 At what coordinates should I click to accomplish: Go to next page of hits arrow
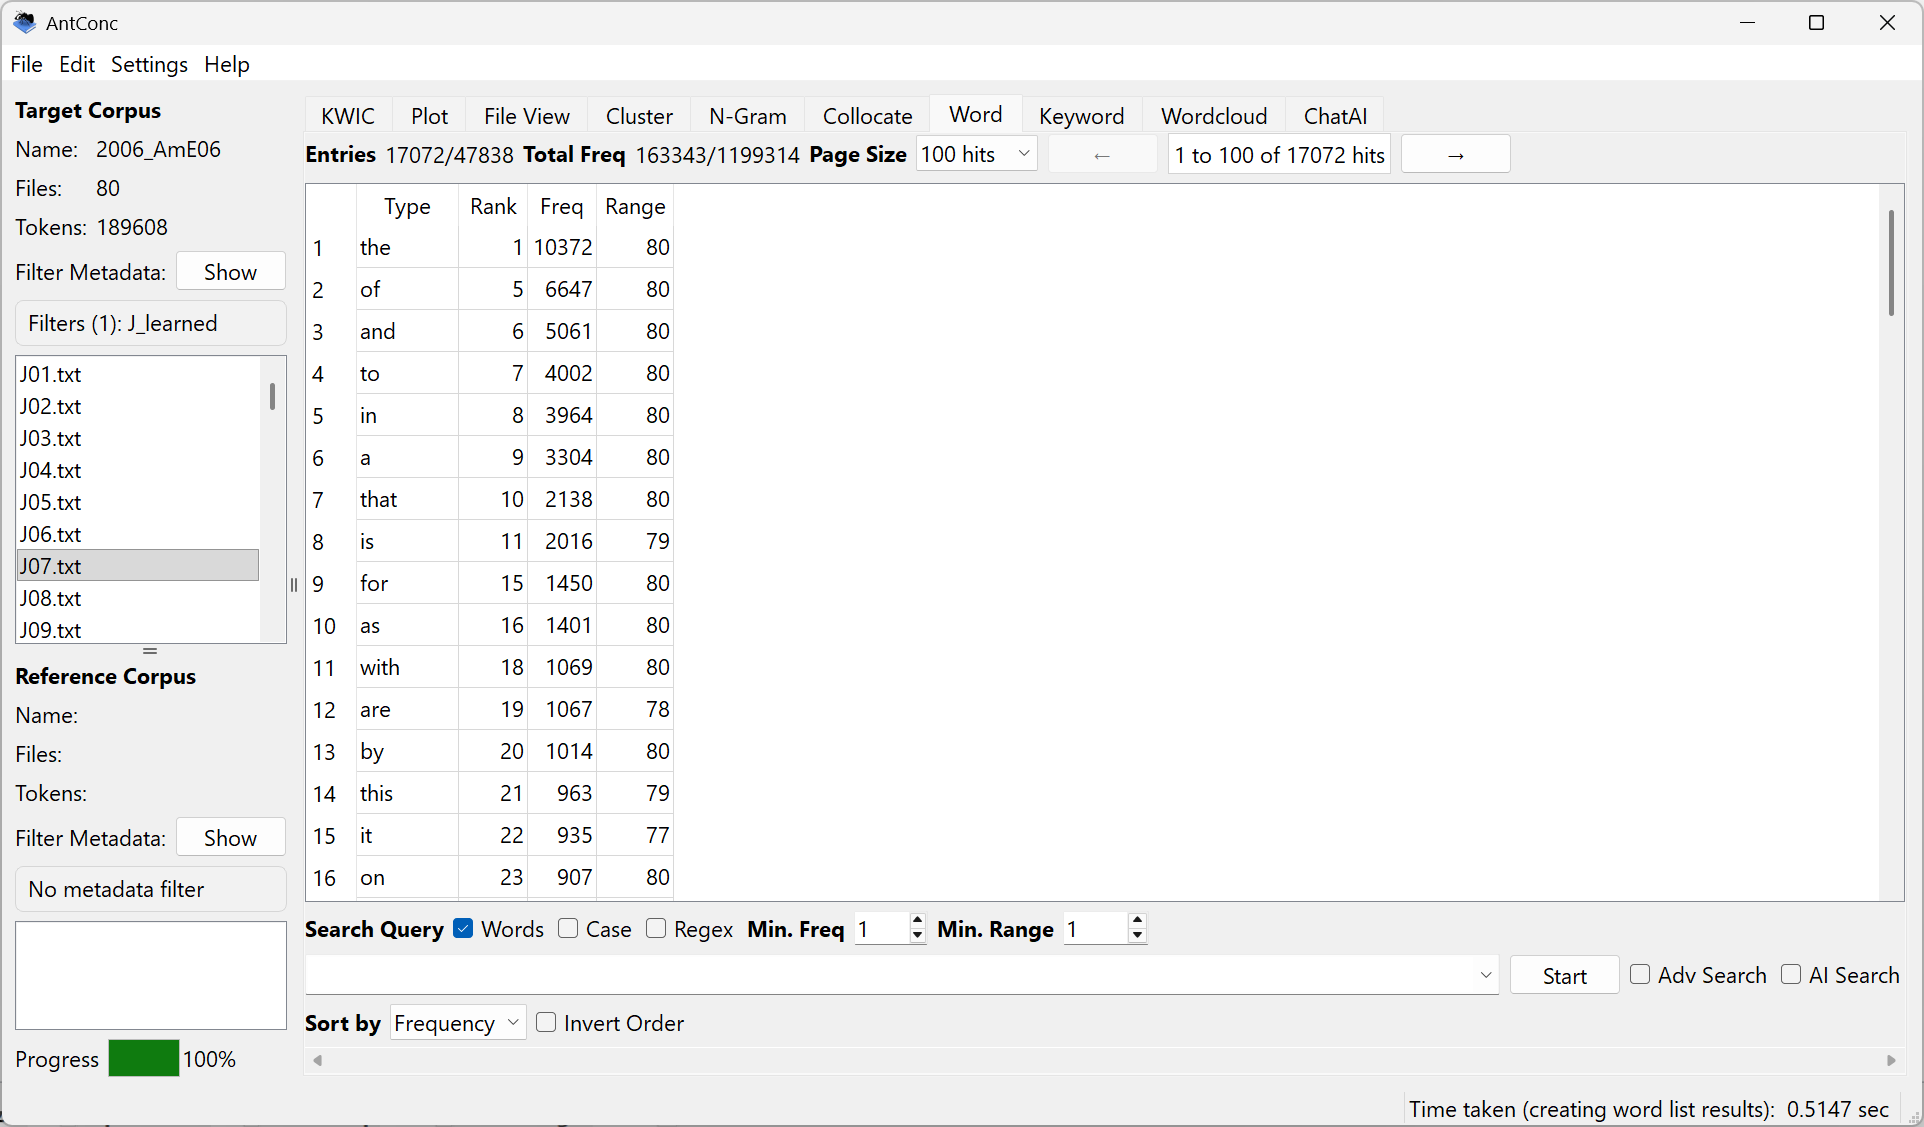click(x=1455, y=155)
